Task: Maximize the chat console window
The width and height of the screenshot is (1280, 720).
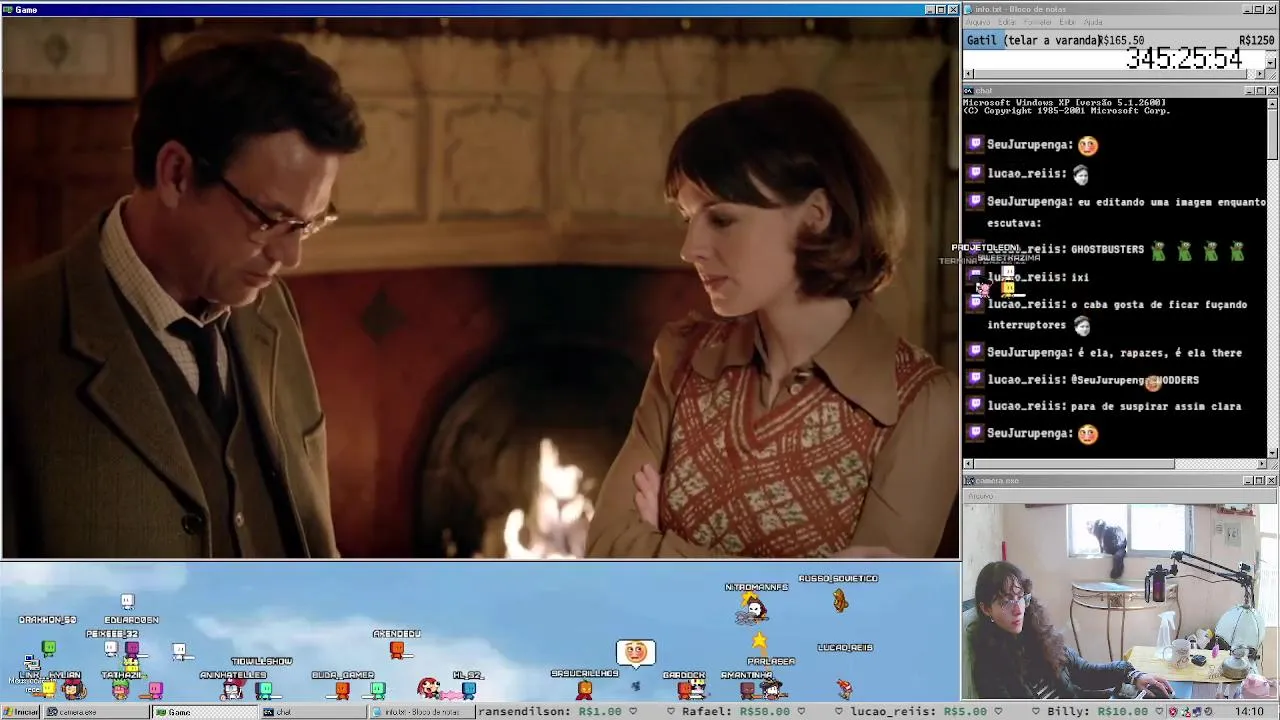Action: coord(1260,90)
